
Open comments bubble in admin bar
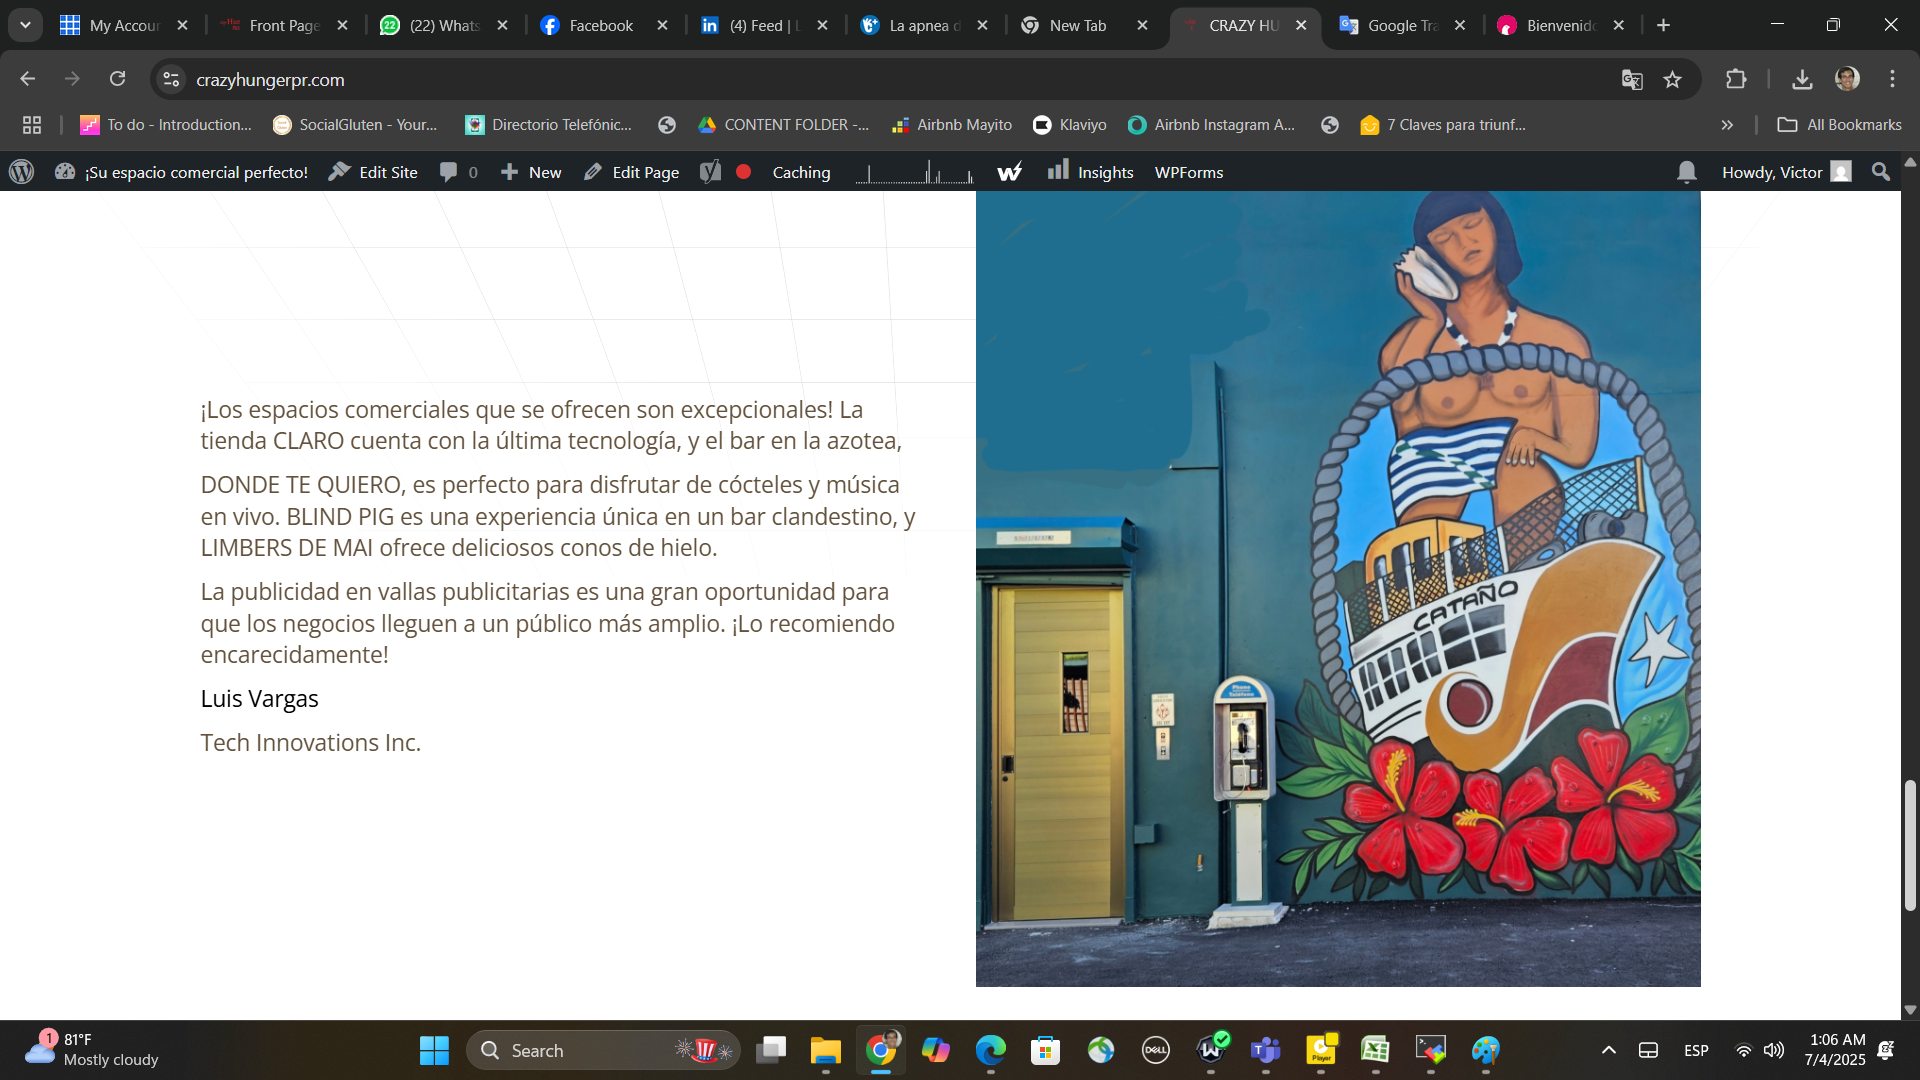tap(458, 172)
